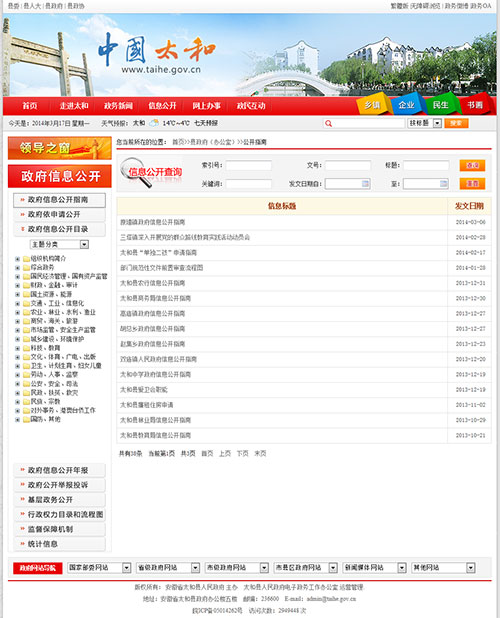The width and height of the screenshot is (500, 618).
Task: Click the arrow bullet beside 政府依申请公开
Action: point(22,214)
